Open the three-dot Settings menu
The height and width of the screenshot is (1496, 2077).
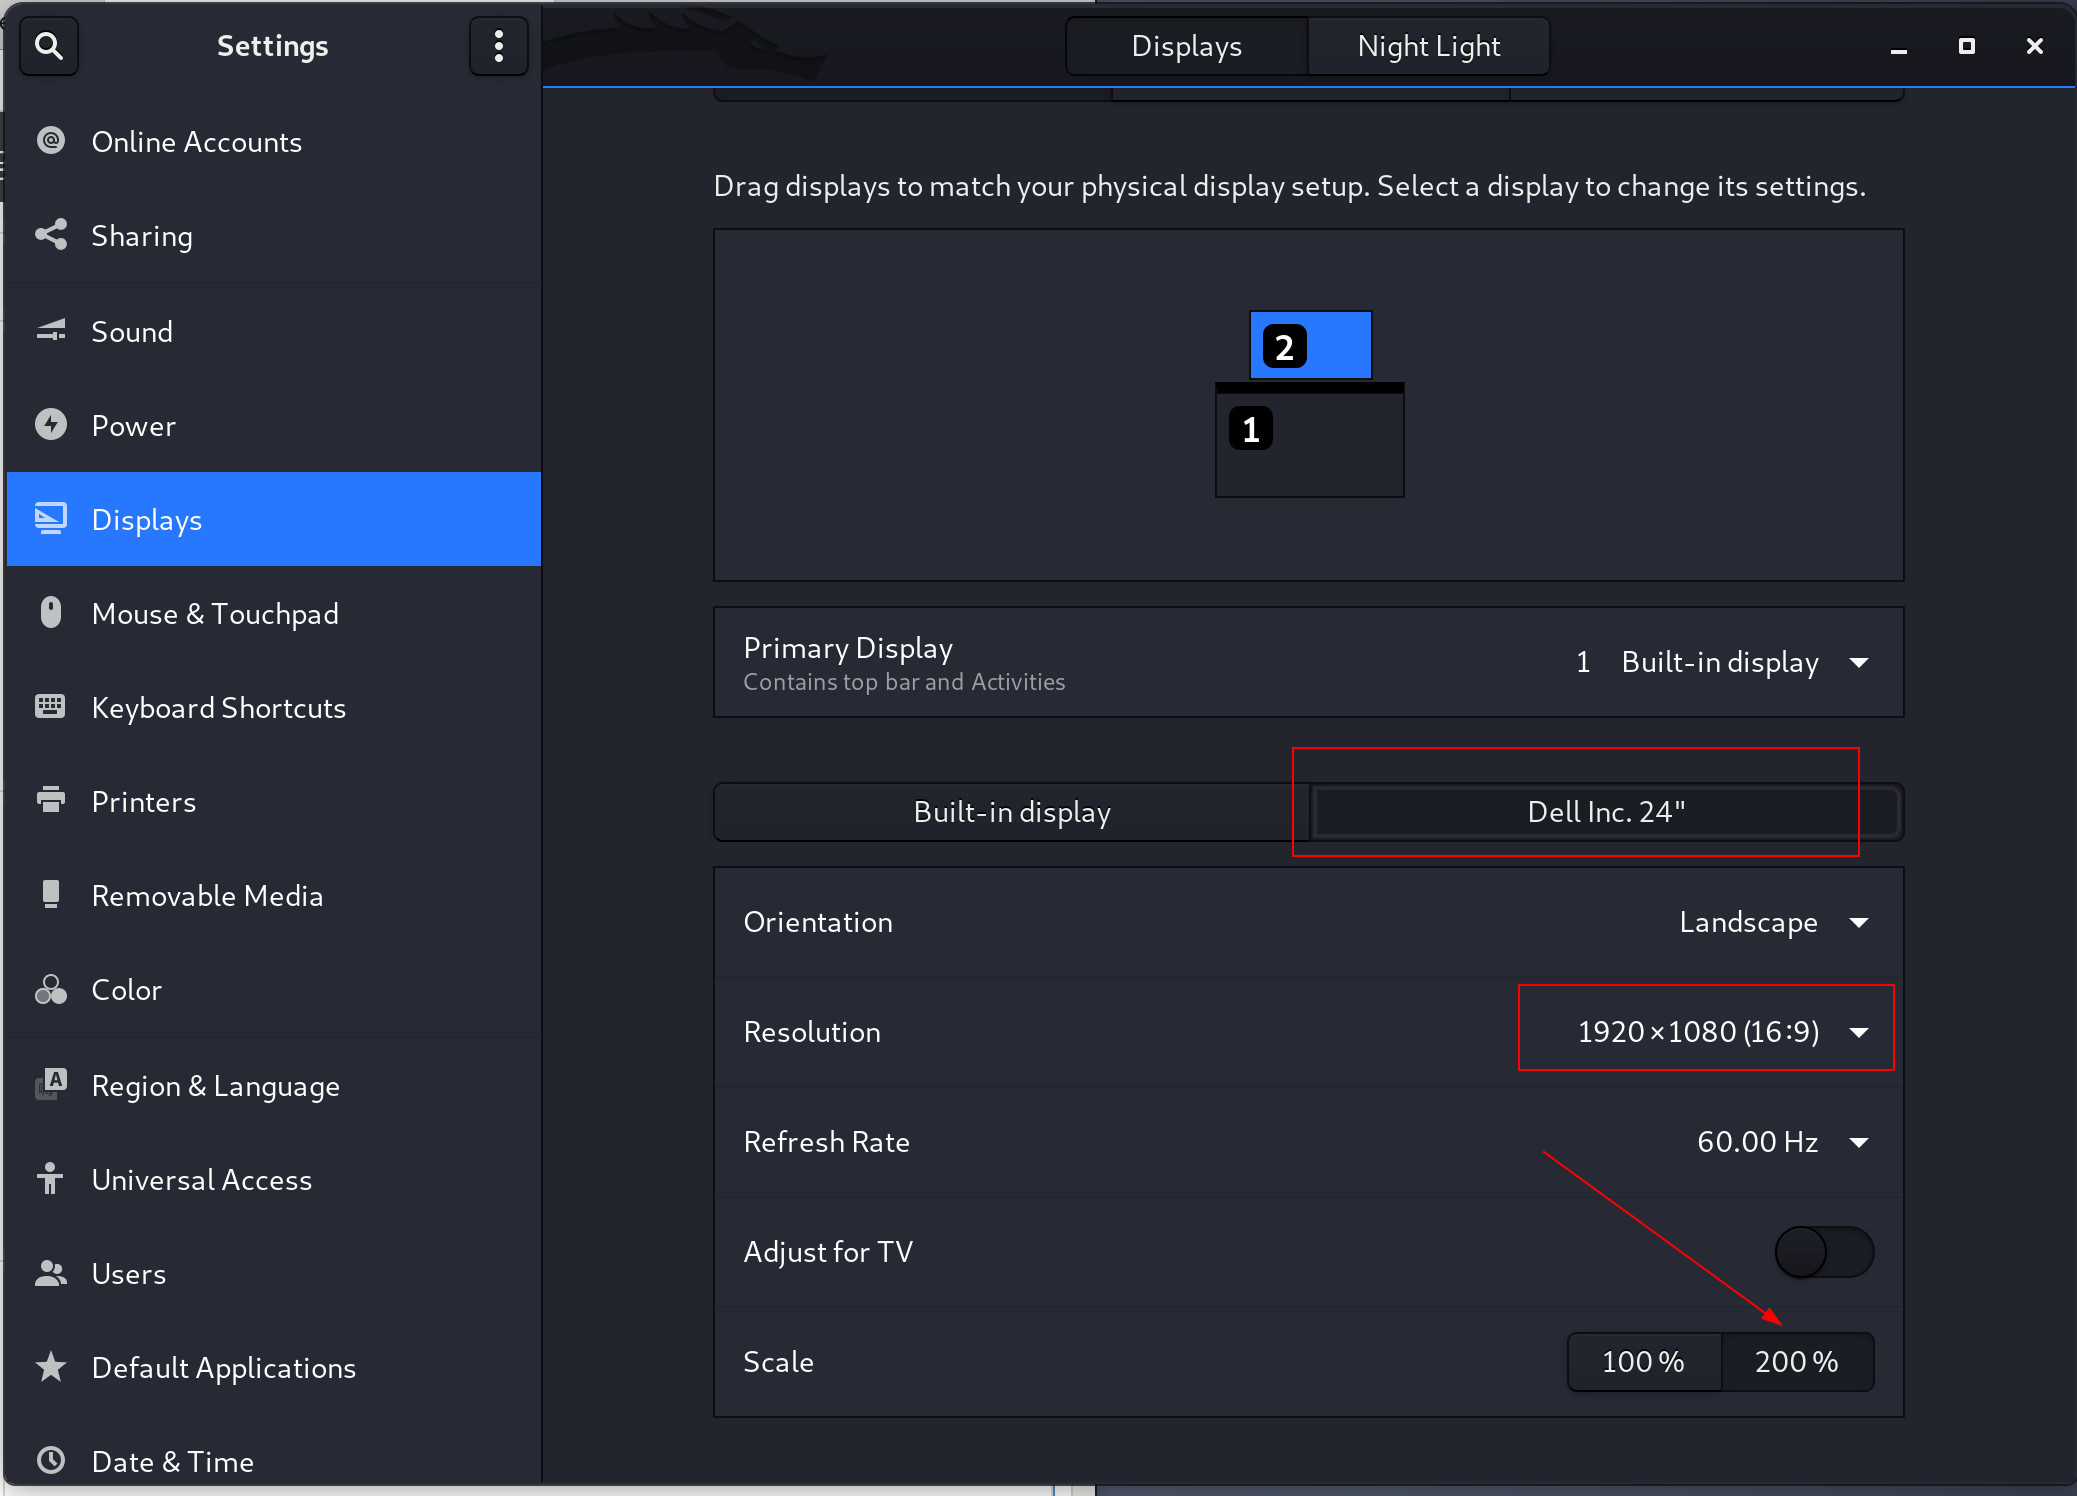click(x=498, y=46)
